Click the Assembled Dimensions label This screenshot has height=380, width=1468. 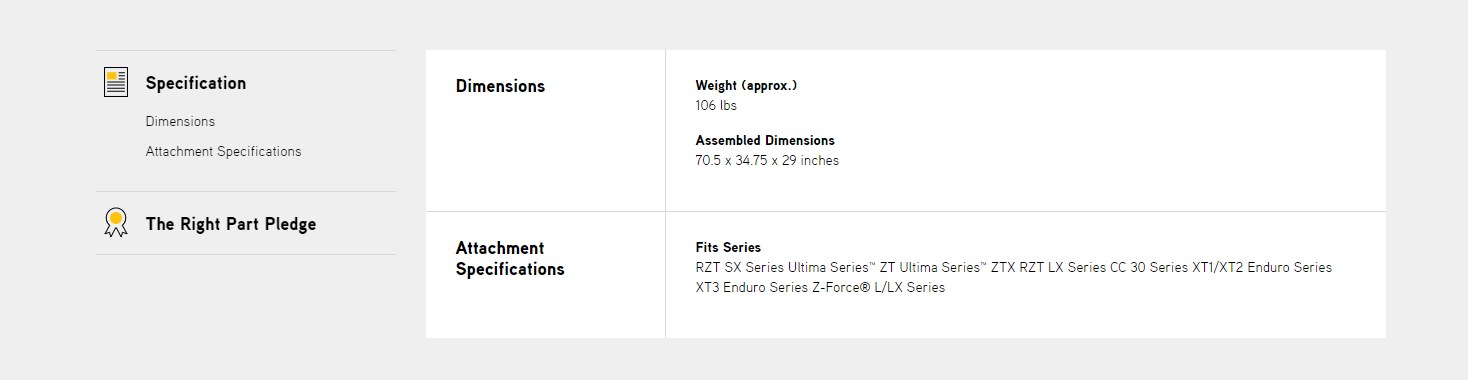coord(765,140)
